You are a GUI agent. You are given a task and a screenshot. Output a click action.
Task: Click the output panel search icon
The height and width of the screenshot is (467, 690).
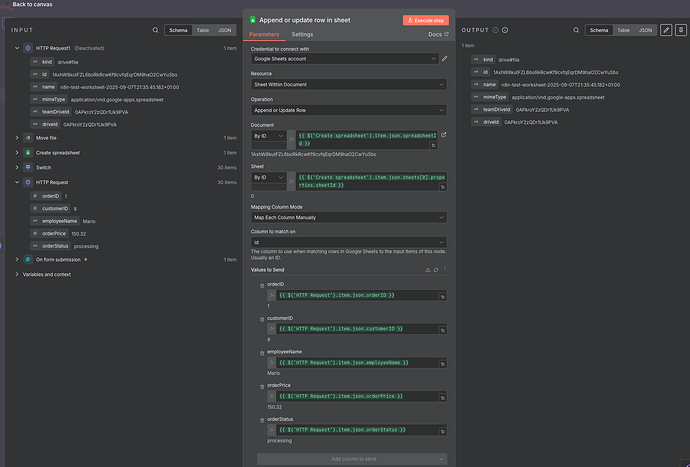[576, 31]
